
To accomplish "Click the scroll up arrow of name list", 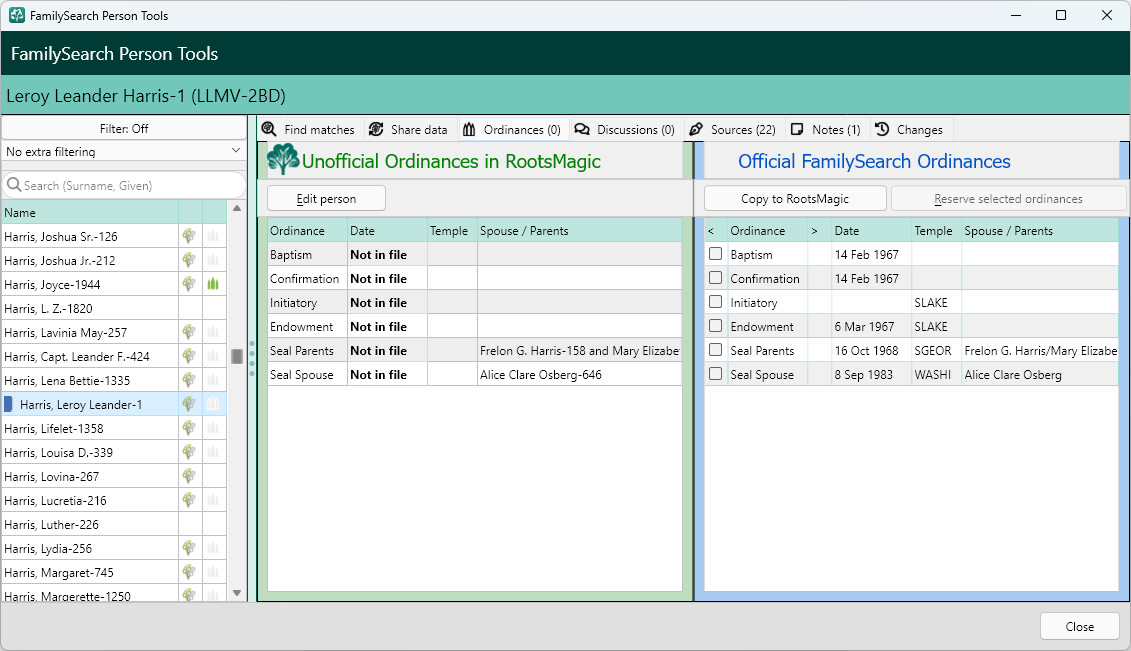I will (x=237, y=208).
